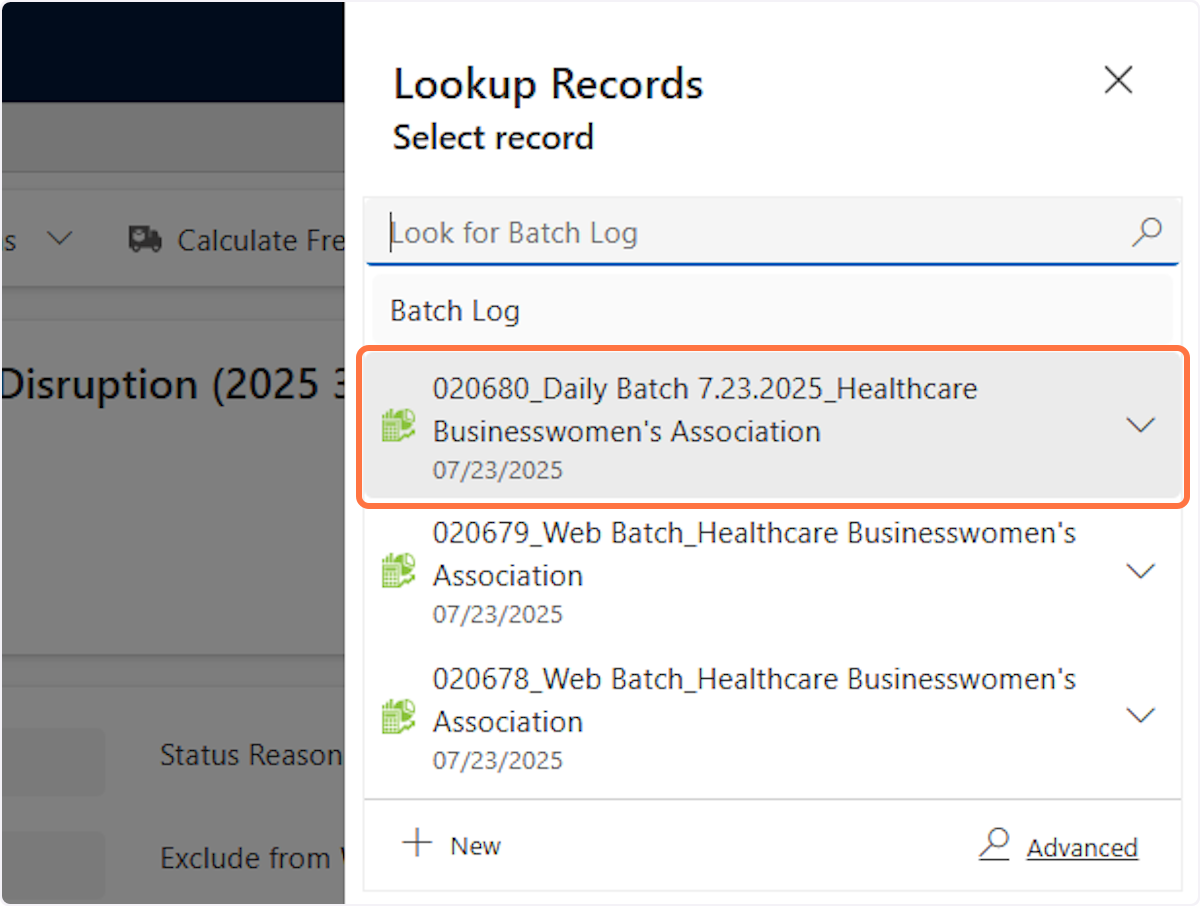
Task: Click the batch icon beside record 020680
Action: pos(399,427)
